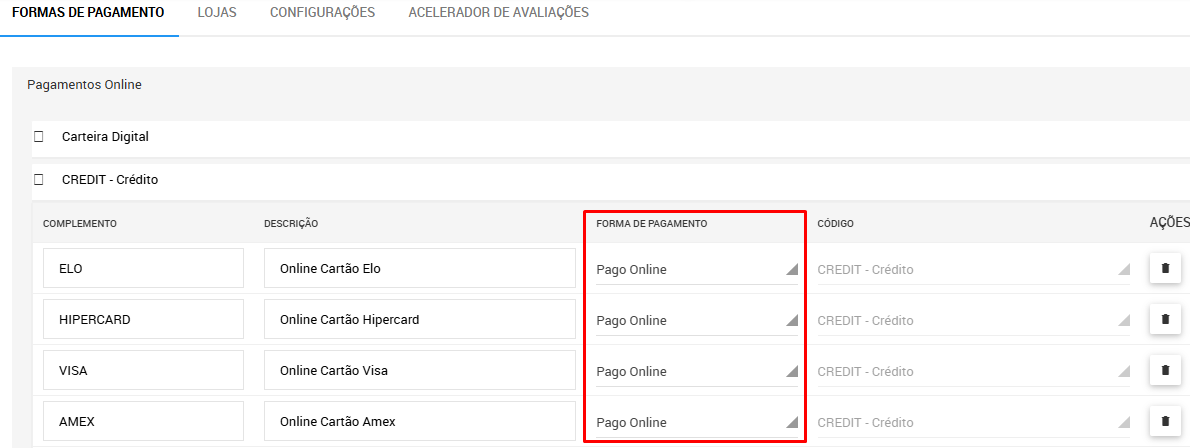Open the Código dropdown in ELO row
Screen dimensions: 1190x448
973,270
